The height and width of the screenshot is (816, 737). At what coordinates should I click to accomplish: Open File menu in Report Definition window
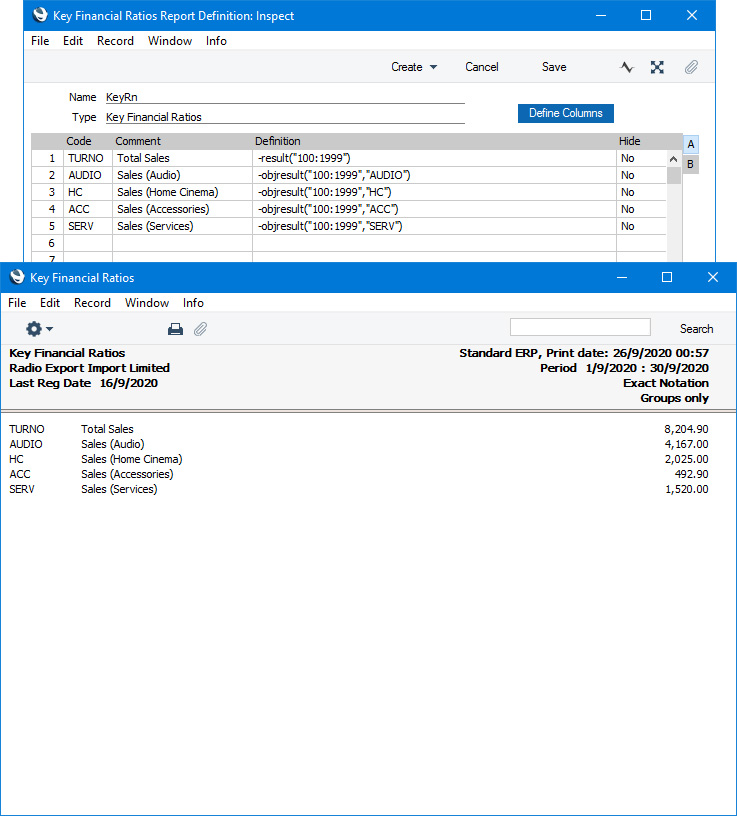pos(40,41)
